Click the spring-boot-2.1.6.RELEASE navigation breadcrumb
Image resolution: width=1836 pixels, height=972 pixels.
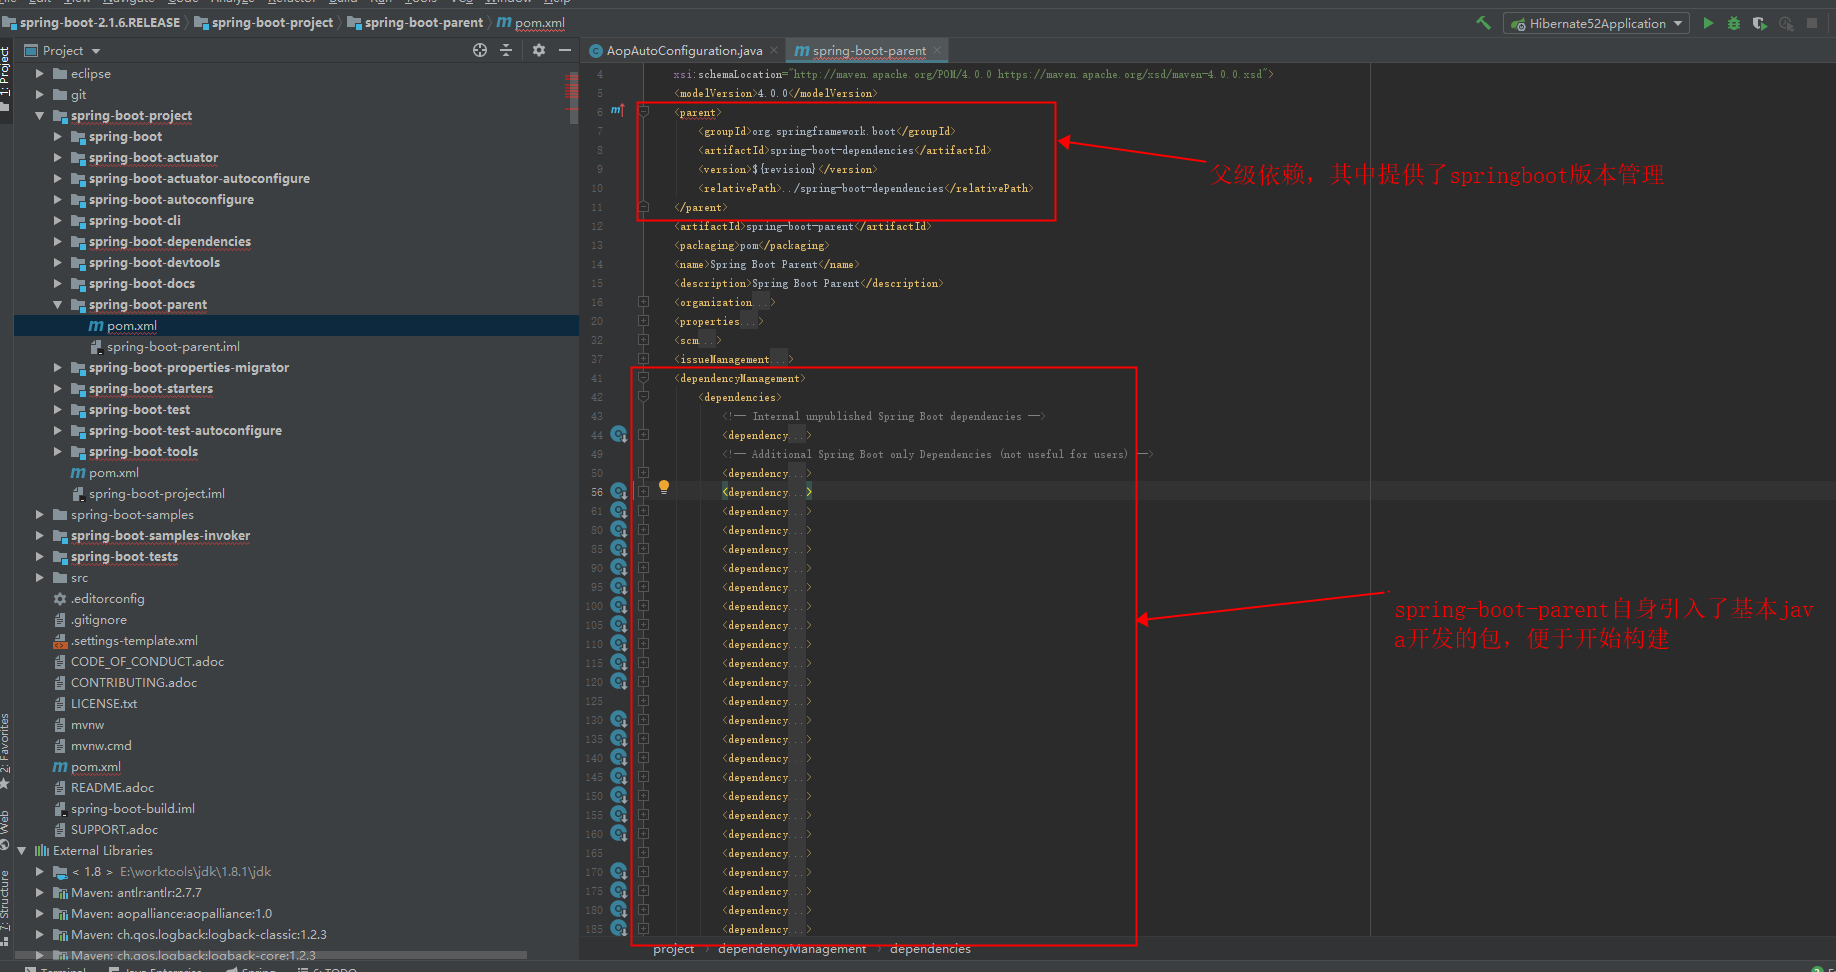click(x=92, y=22)
